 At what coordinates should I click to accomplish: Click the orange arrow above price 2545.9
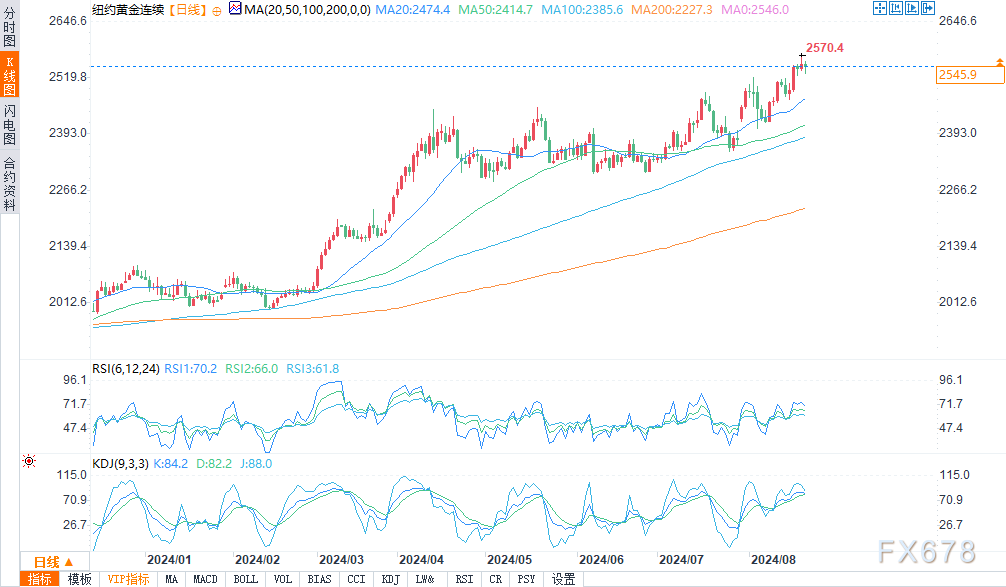1000,62
